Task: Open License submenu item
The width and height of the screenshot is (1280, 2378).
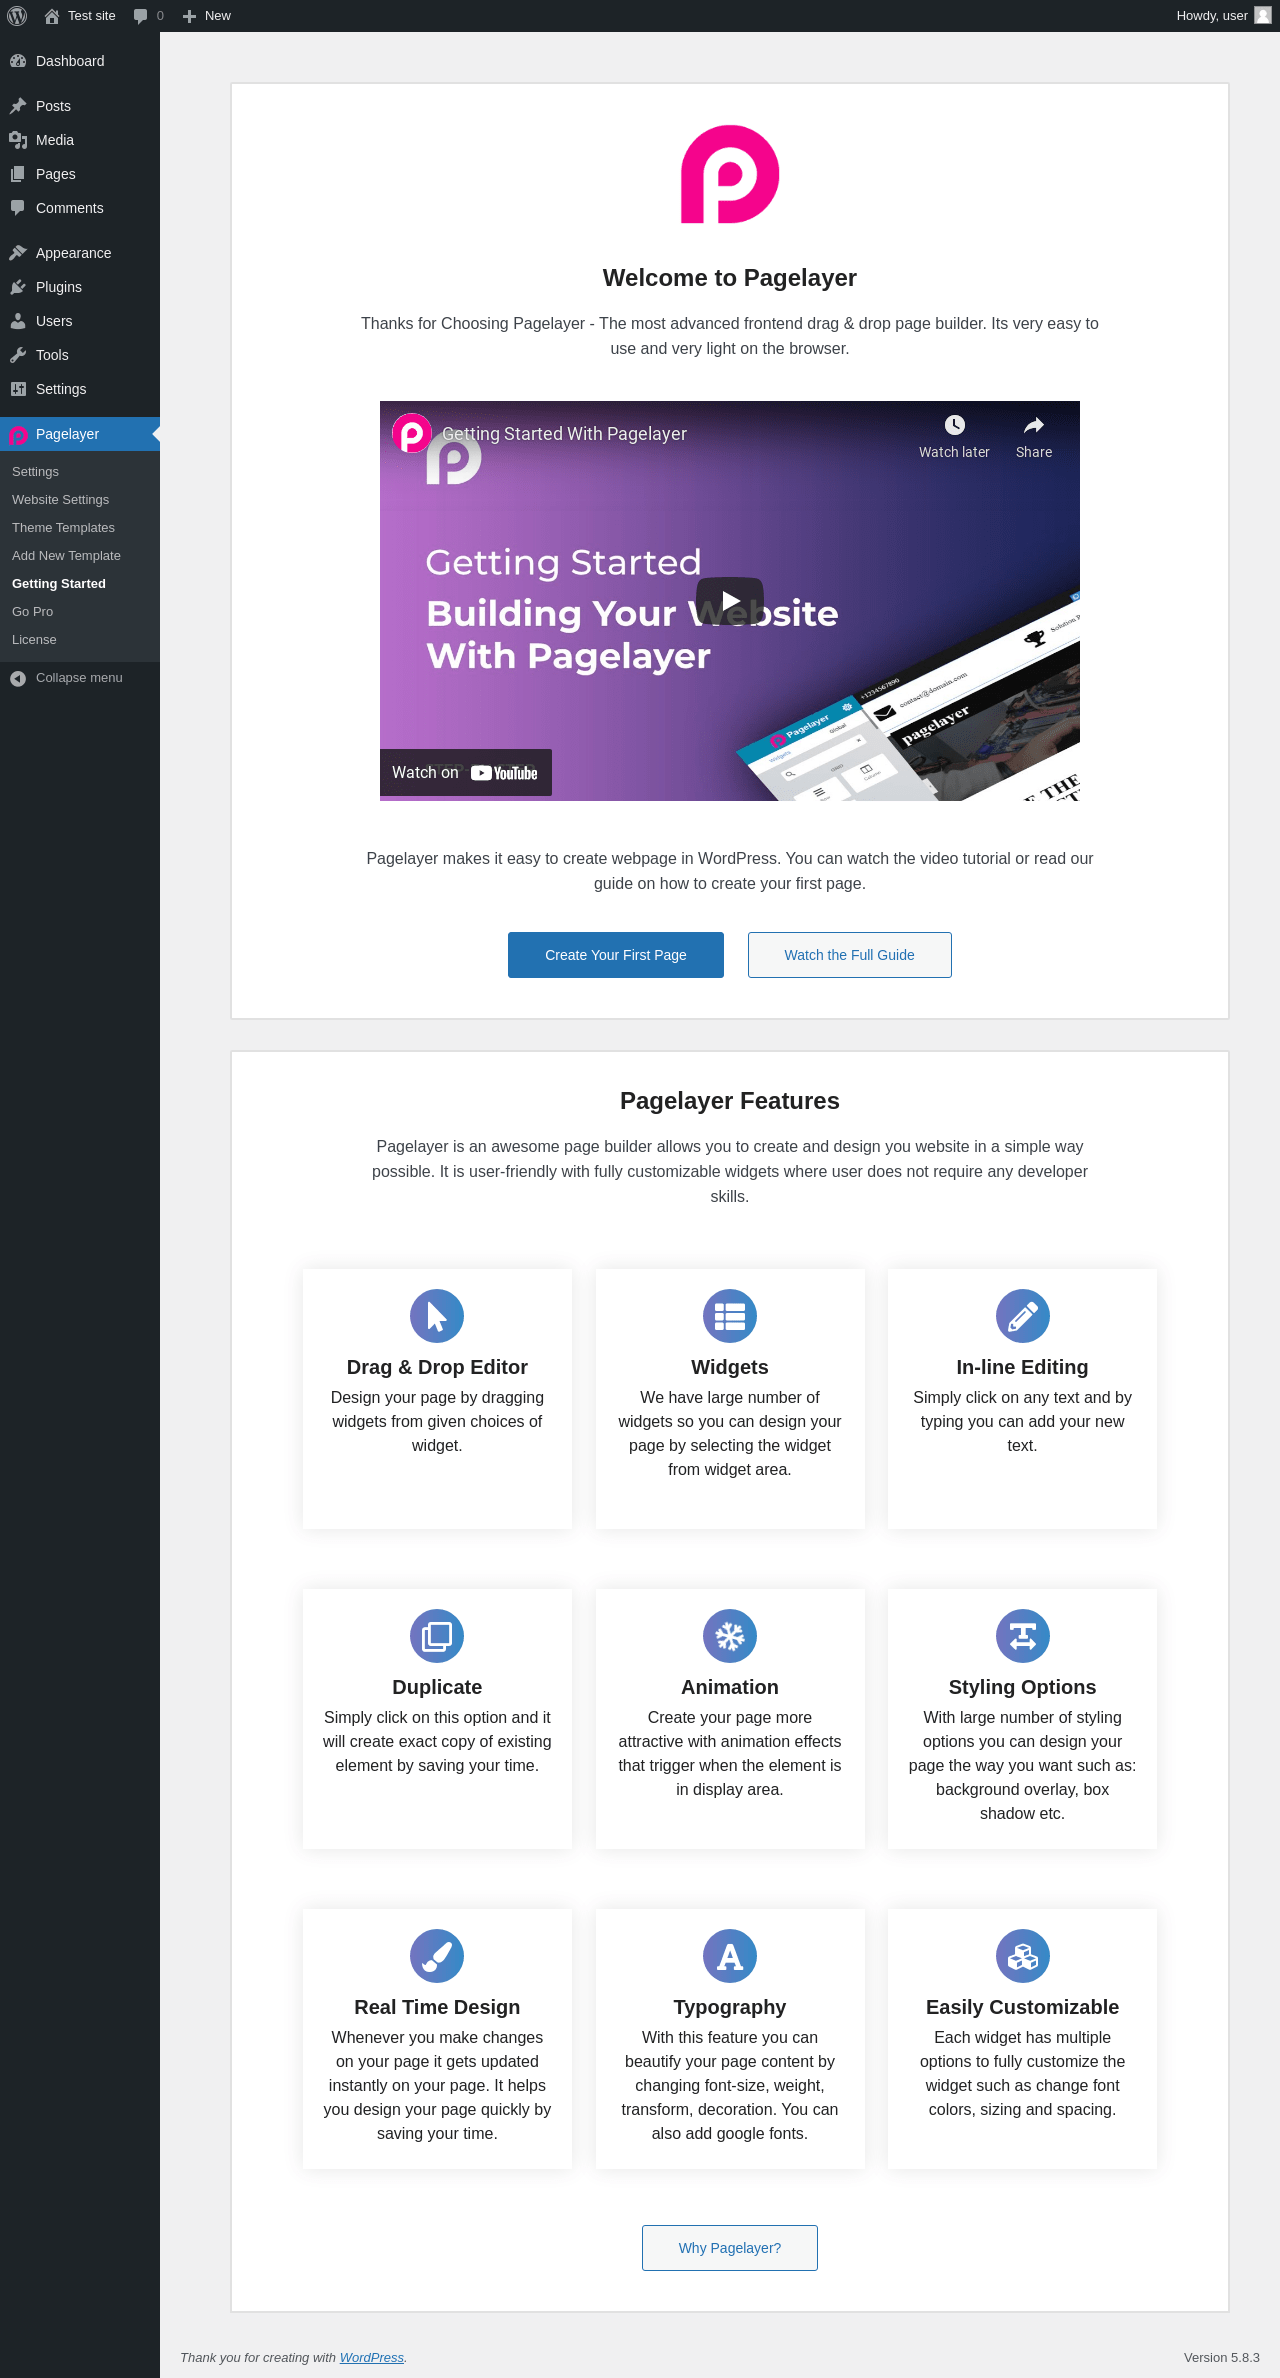Action: [x=34, y=640]
